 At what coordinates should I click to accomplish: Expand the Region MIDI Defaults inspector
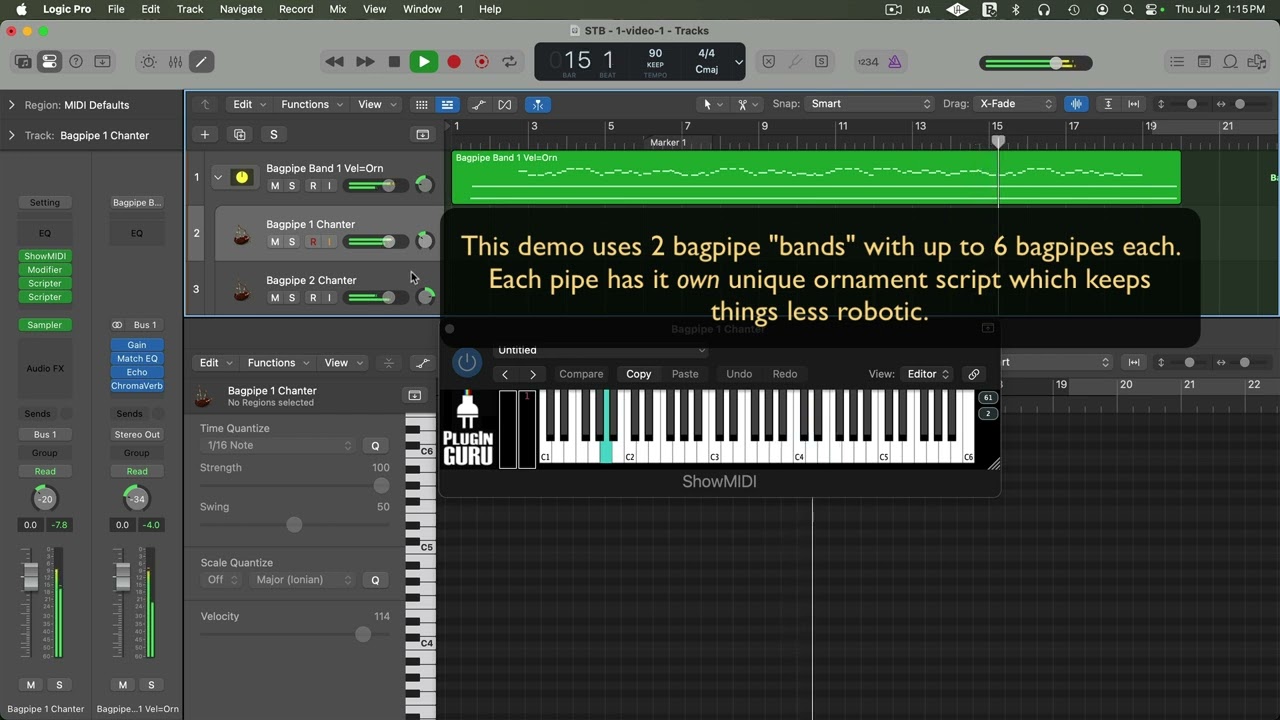click(12, 105)
